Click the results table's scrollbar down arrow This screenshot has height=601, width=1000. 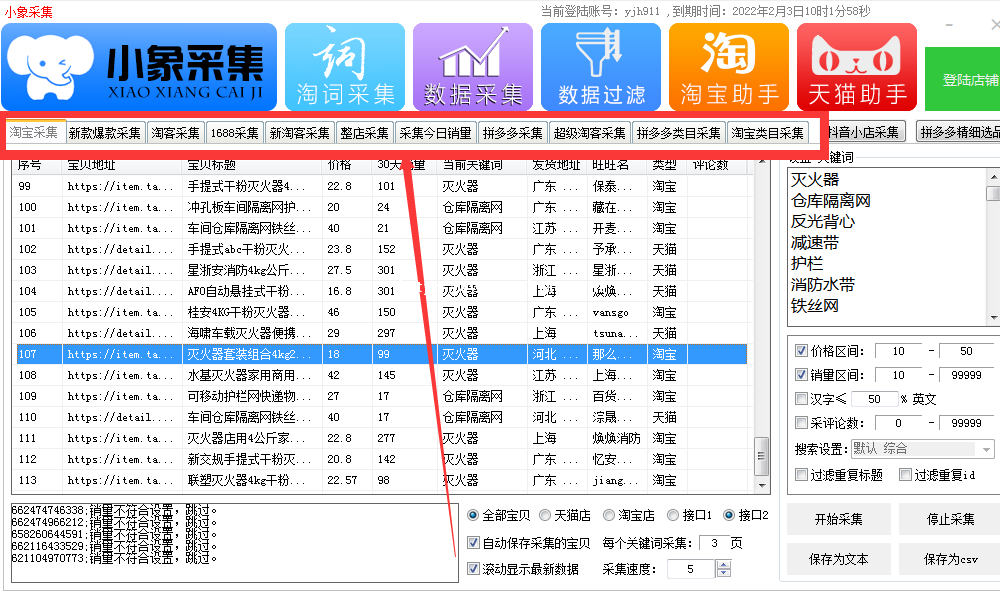coord(761,486)
